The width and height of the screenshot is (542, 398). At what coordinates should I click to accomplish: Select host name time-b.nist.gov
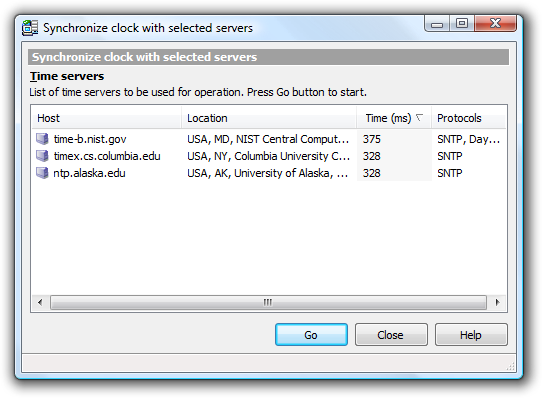coord(90,139)
